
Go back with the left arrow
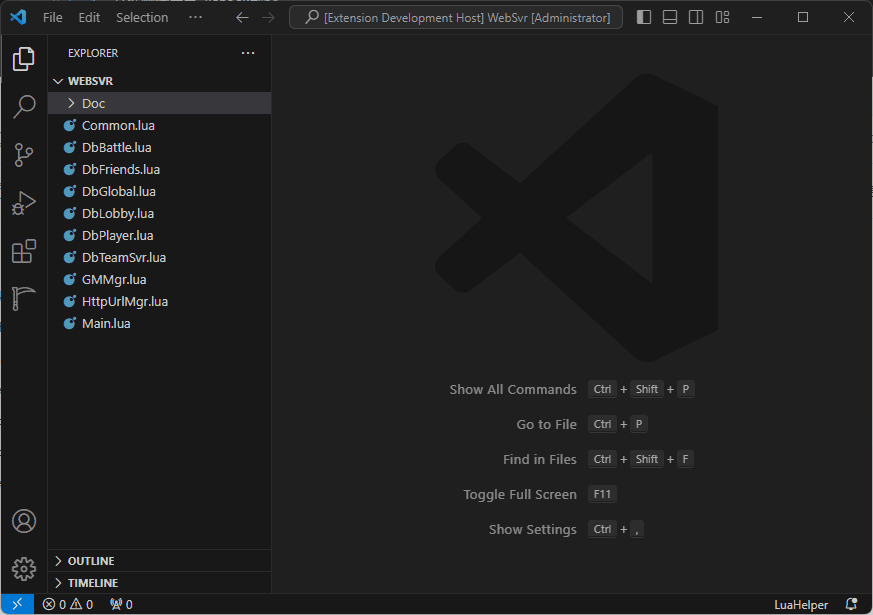242,18
